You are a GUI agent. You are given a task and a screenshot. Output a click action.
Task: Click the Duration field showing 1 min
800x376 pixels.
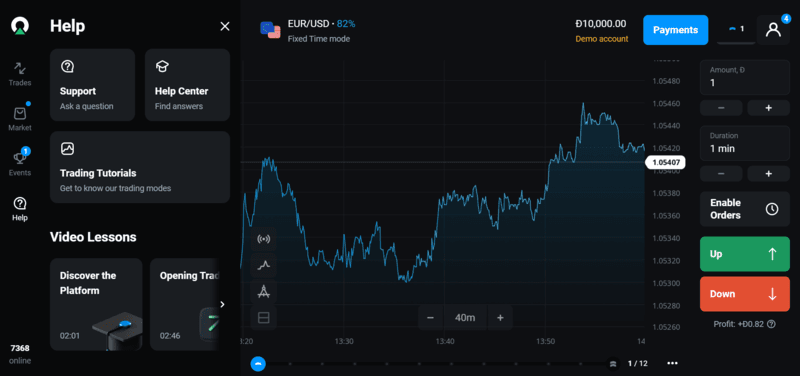click(744, 143)
